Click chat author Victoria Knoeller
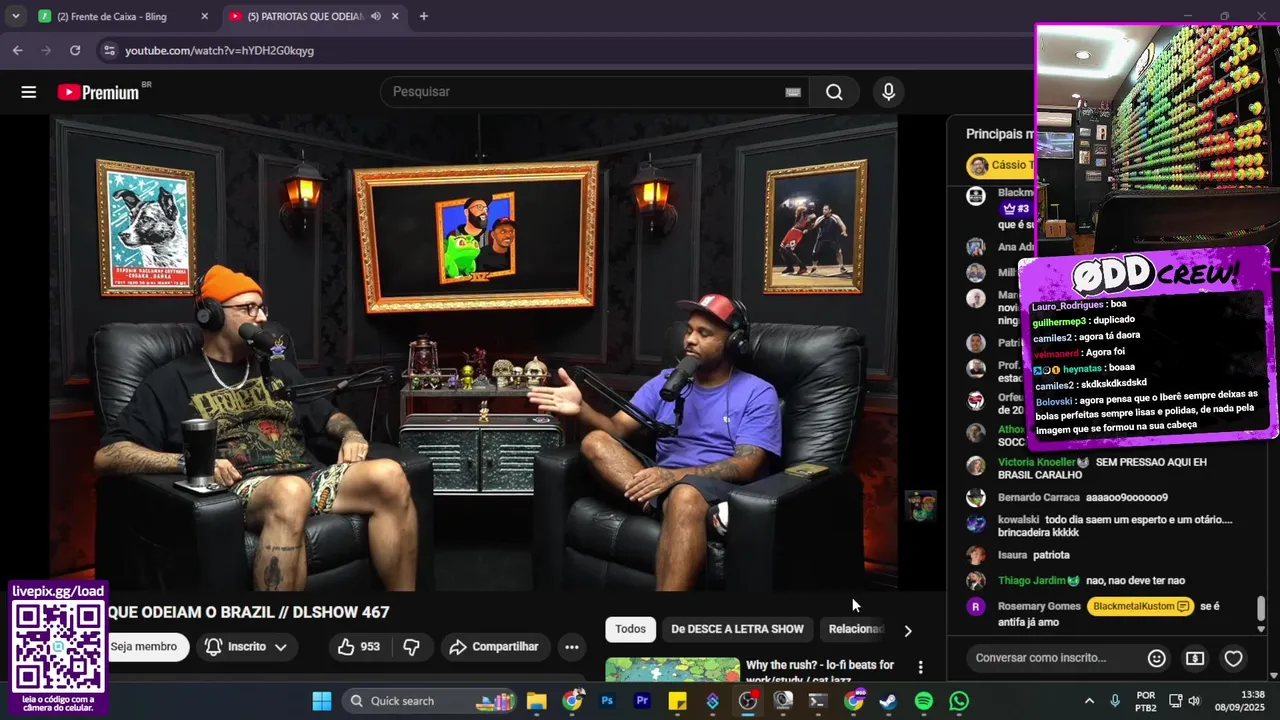Image resolution: width=1280 pixels, height=720 pixels. (1036, 462)
